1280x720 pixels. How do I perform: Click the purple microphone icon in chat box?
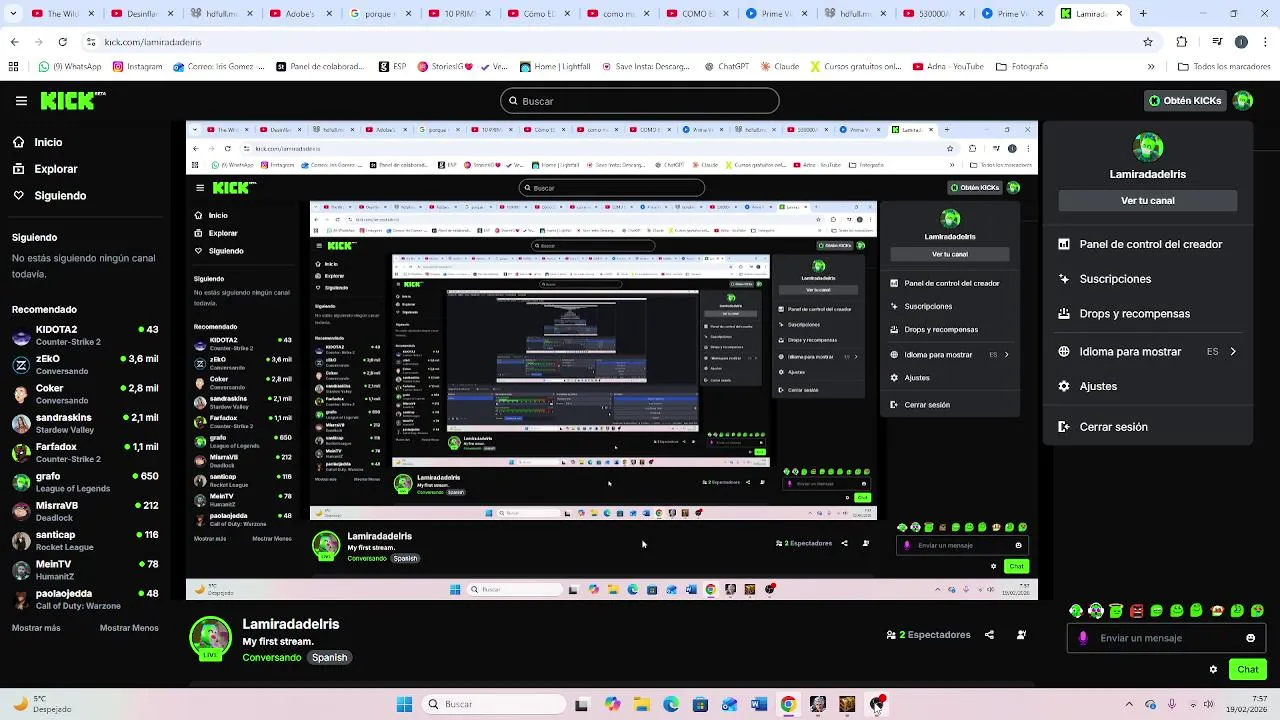coord(1083,638)
